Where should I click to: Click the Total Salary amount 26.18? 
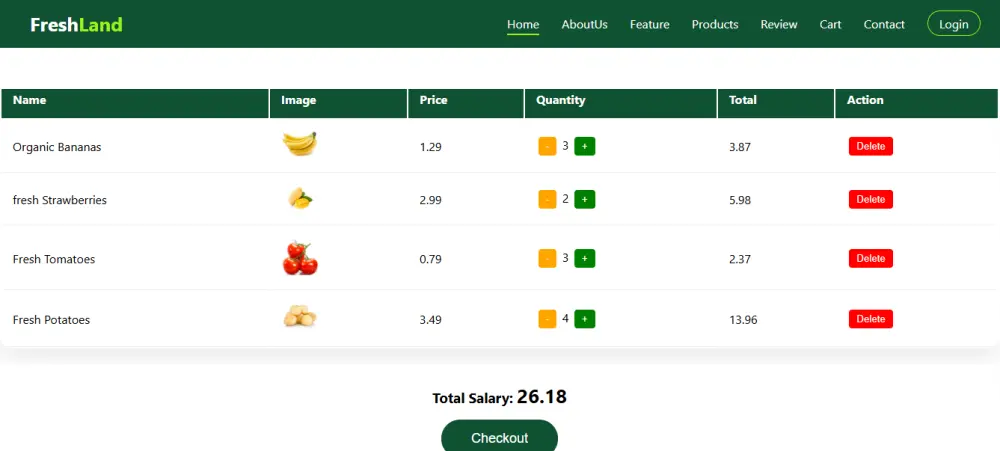(541, 397)
